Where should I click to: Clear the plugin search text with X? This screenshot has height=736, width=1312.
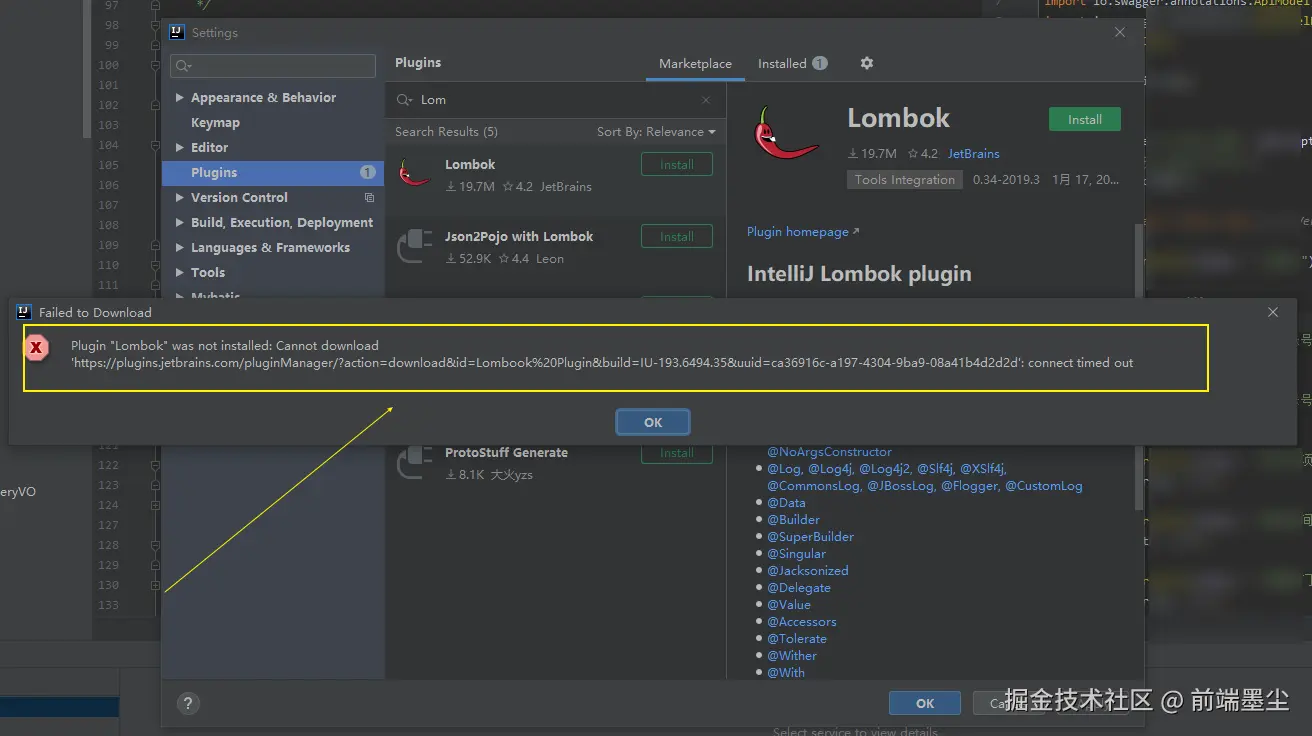706,100
